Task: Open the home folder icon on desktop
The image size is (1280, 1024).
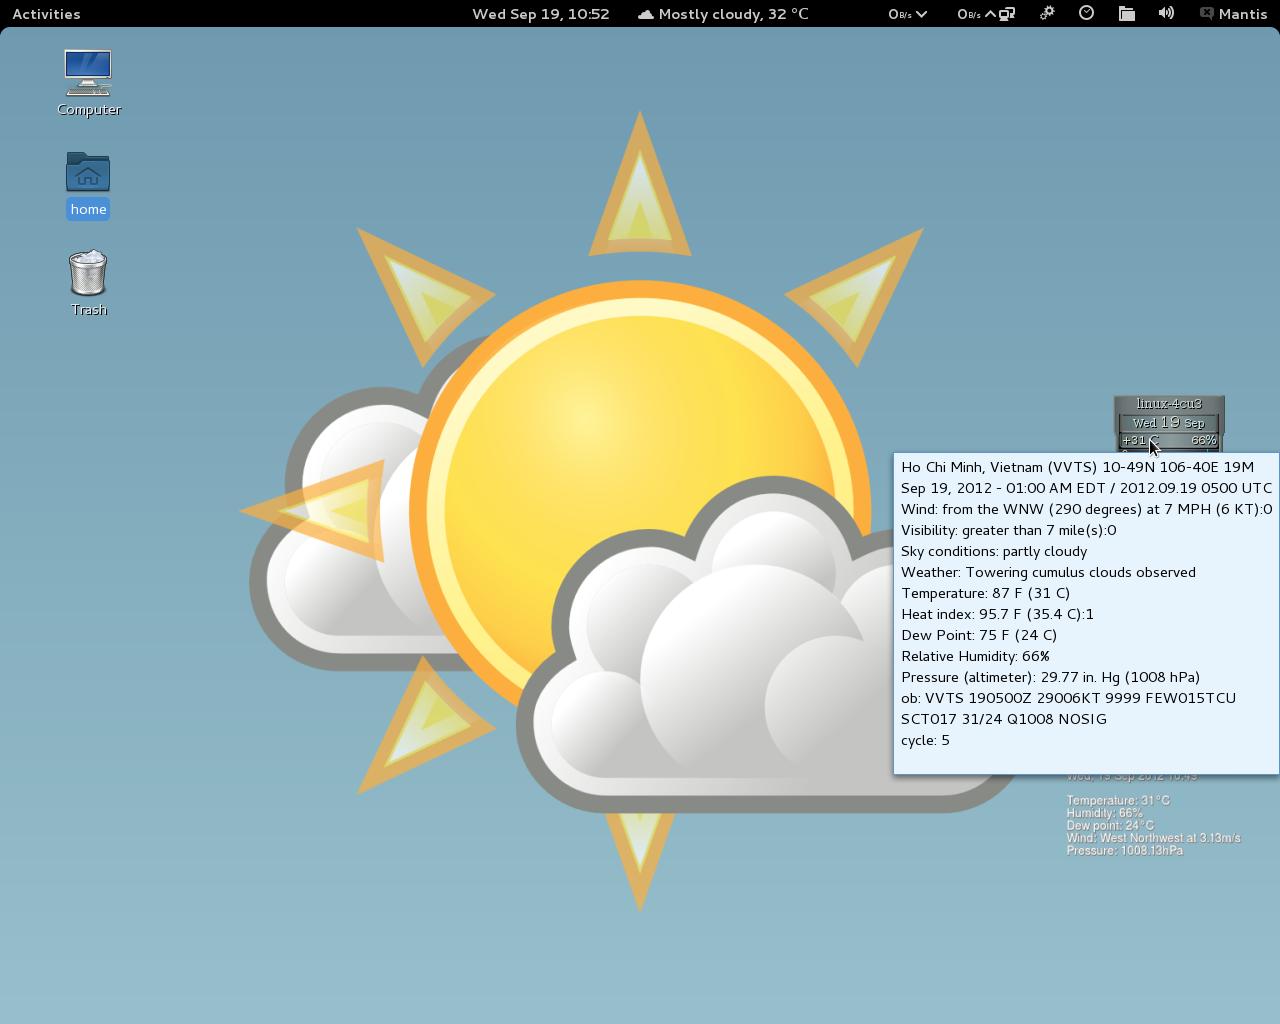Action: tap(88, 172)
